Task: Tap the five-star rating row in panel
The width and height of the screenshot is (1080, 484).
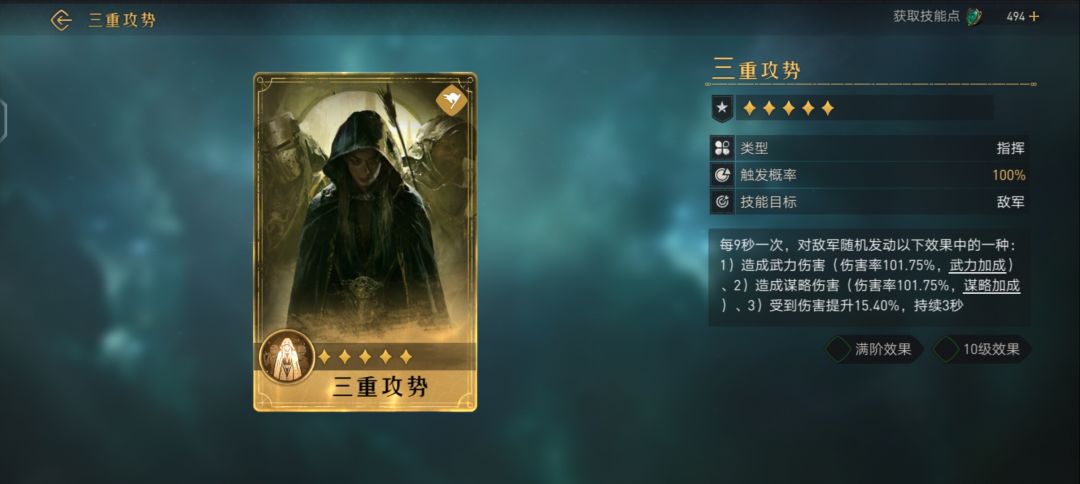Action: 788,108
